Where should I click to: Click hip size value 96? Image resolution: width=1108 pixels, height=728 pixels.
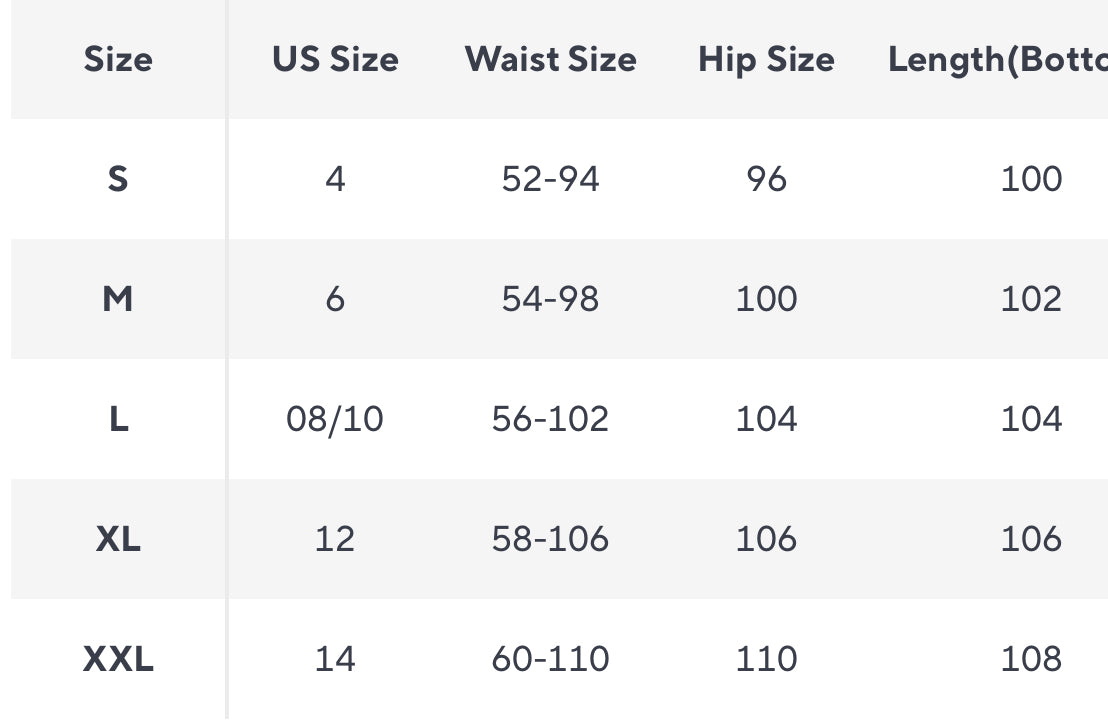[x=766, y=179]
